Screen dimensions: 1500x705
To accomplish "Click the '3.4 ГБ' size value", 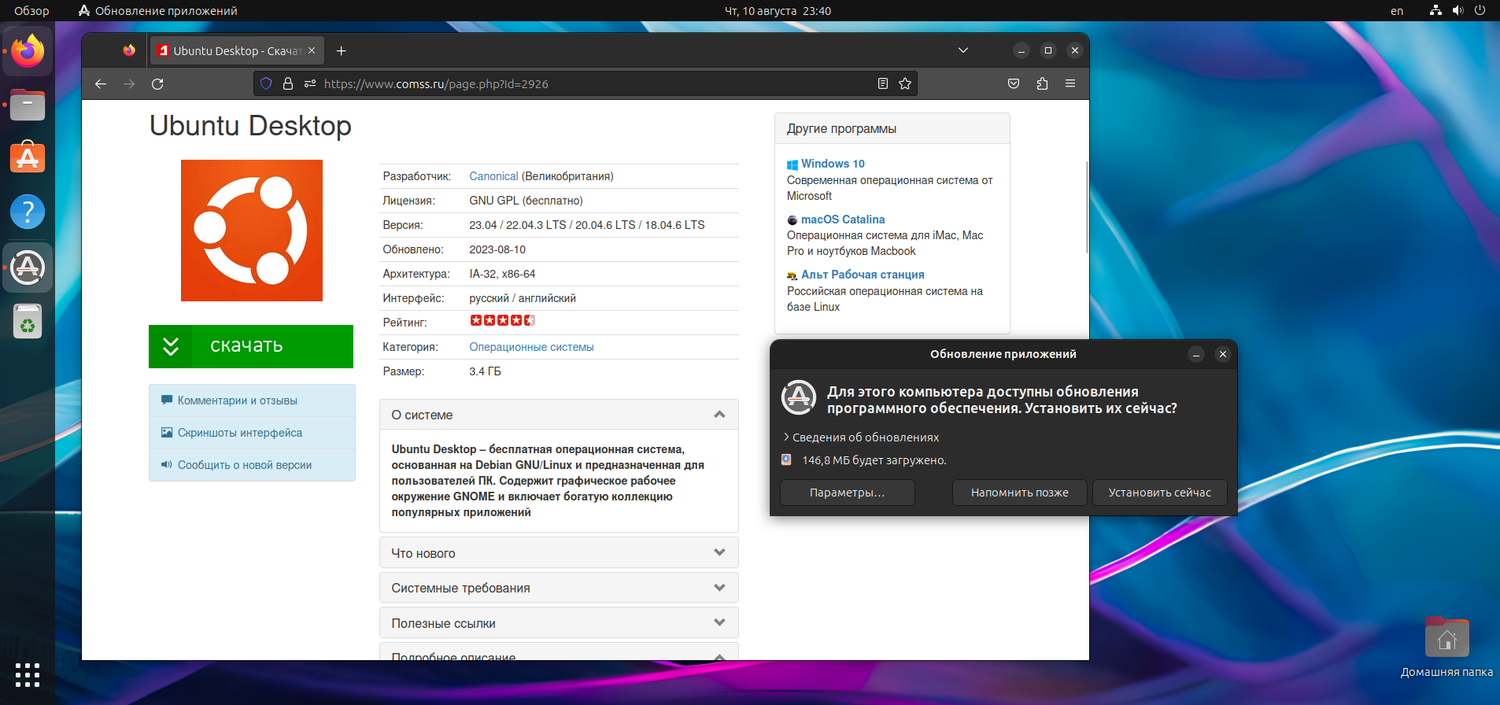I will pyautogui.click(x=485, y=371).
